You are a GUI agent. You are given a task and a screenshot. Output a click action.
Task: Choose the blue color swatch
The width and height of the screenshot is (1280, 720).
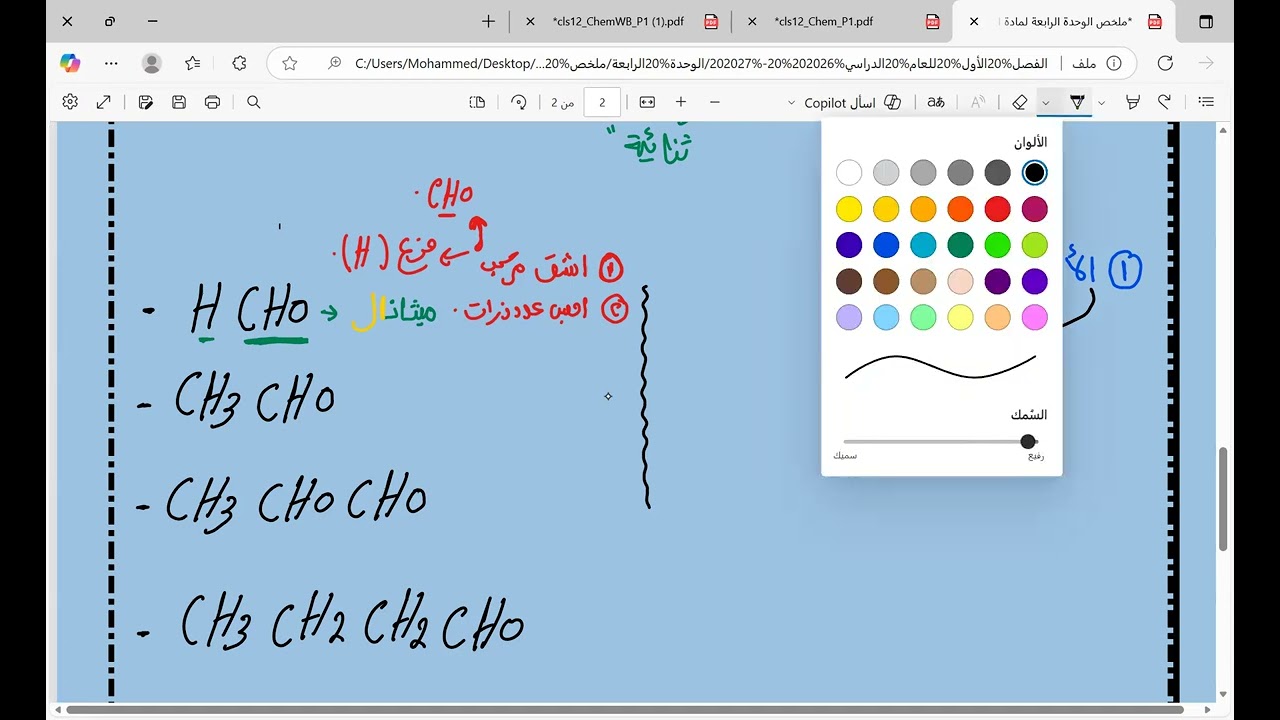click(886, 245)
